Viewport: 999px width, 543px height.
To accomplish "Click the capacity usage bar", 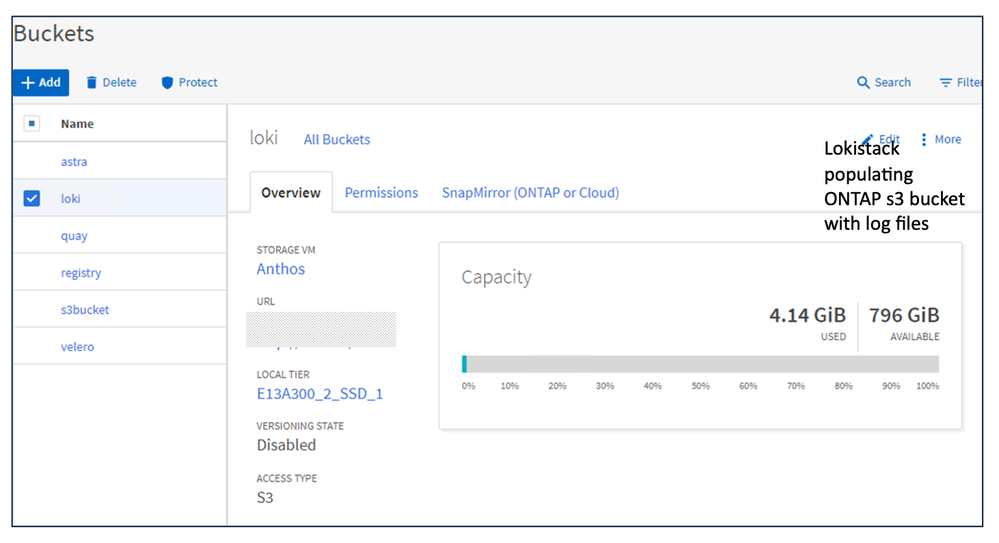I will [700, 364].
